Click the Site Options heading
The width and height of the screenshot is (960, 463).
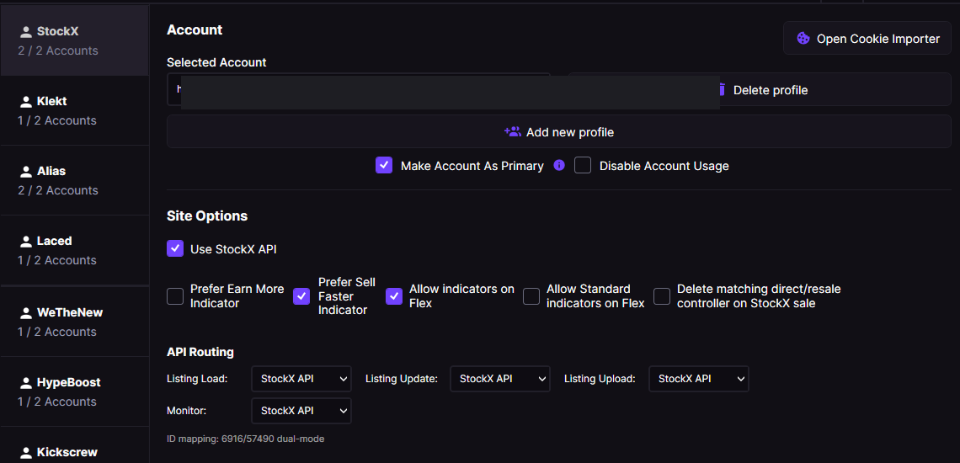coord(207,216)
